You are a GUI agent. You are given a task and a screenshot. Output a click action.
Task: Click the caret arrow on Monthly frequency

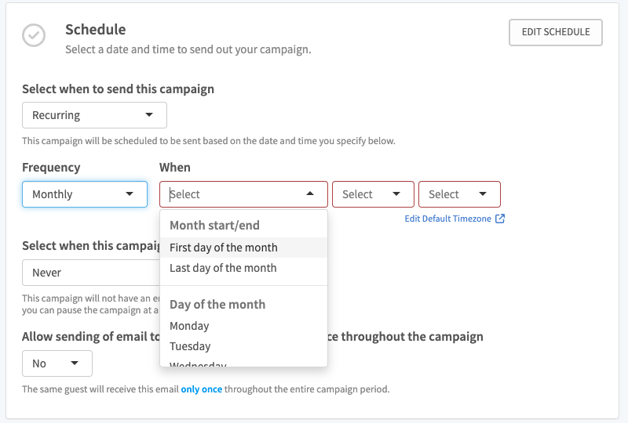pyautogui.click(x=130, y=194)
